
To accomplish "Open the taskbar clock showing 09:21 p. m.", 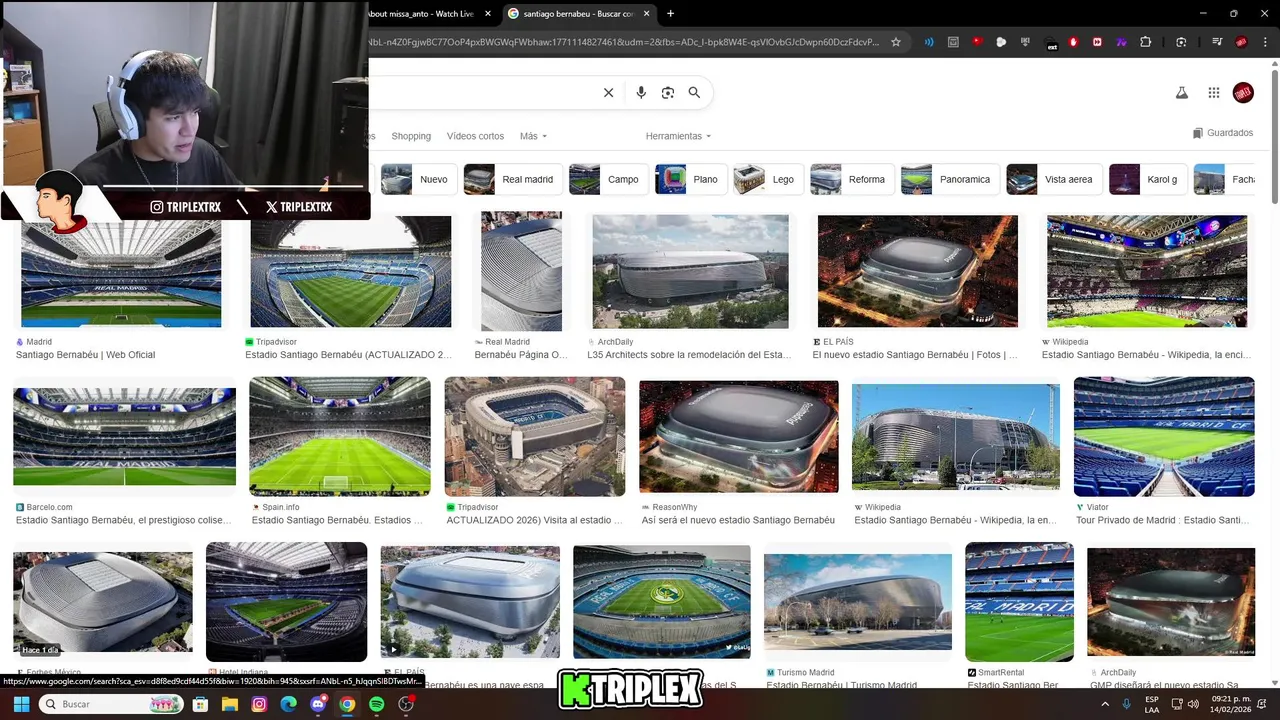I will coord(1232,704).
